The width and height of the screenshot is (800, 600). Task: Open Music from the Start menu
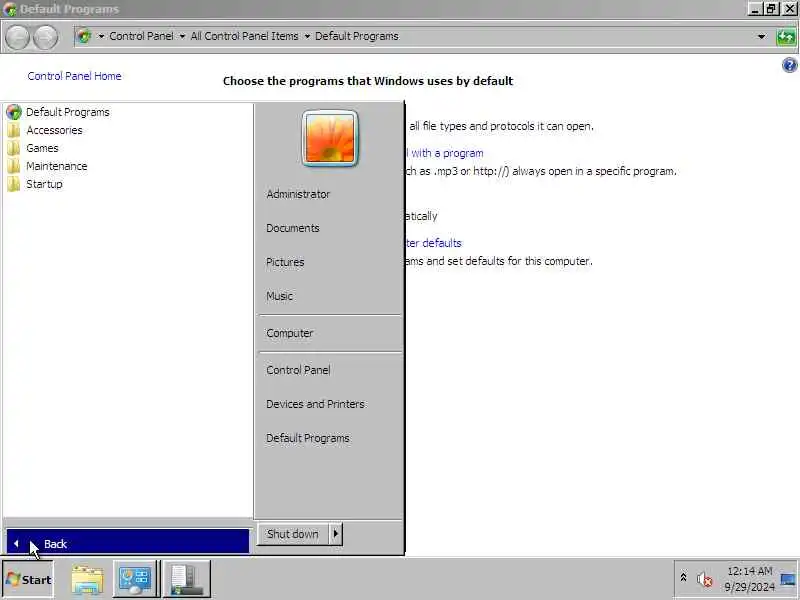click(x=279, y=296)
